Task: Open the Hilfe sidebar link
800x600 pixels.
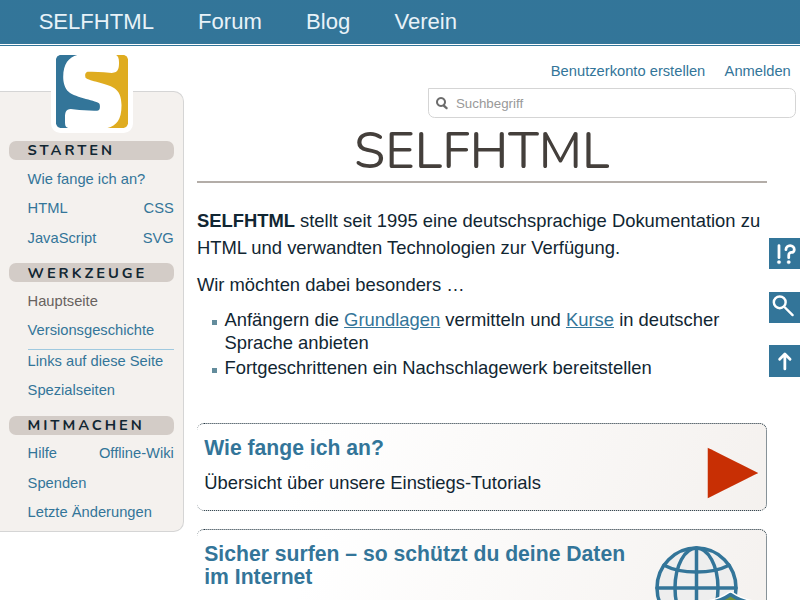Action: pos(42,453)
